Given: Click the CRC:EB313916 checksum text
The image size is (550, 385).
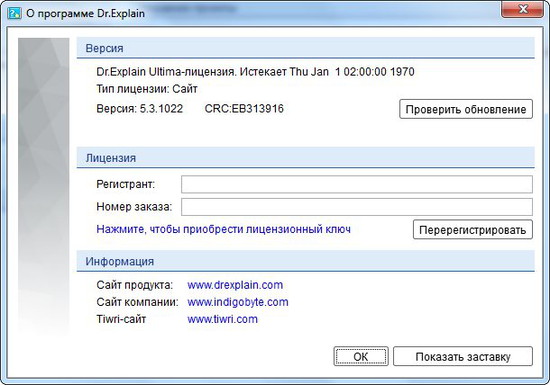Looking at the screenshot, I should [244, 109].
